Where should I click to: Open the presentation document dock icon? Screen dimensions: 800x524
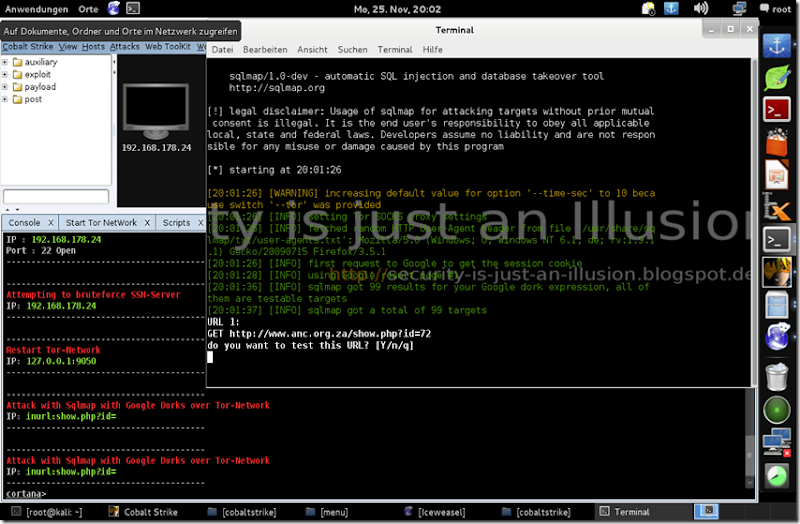coord(777,174)
